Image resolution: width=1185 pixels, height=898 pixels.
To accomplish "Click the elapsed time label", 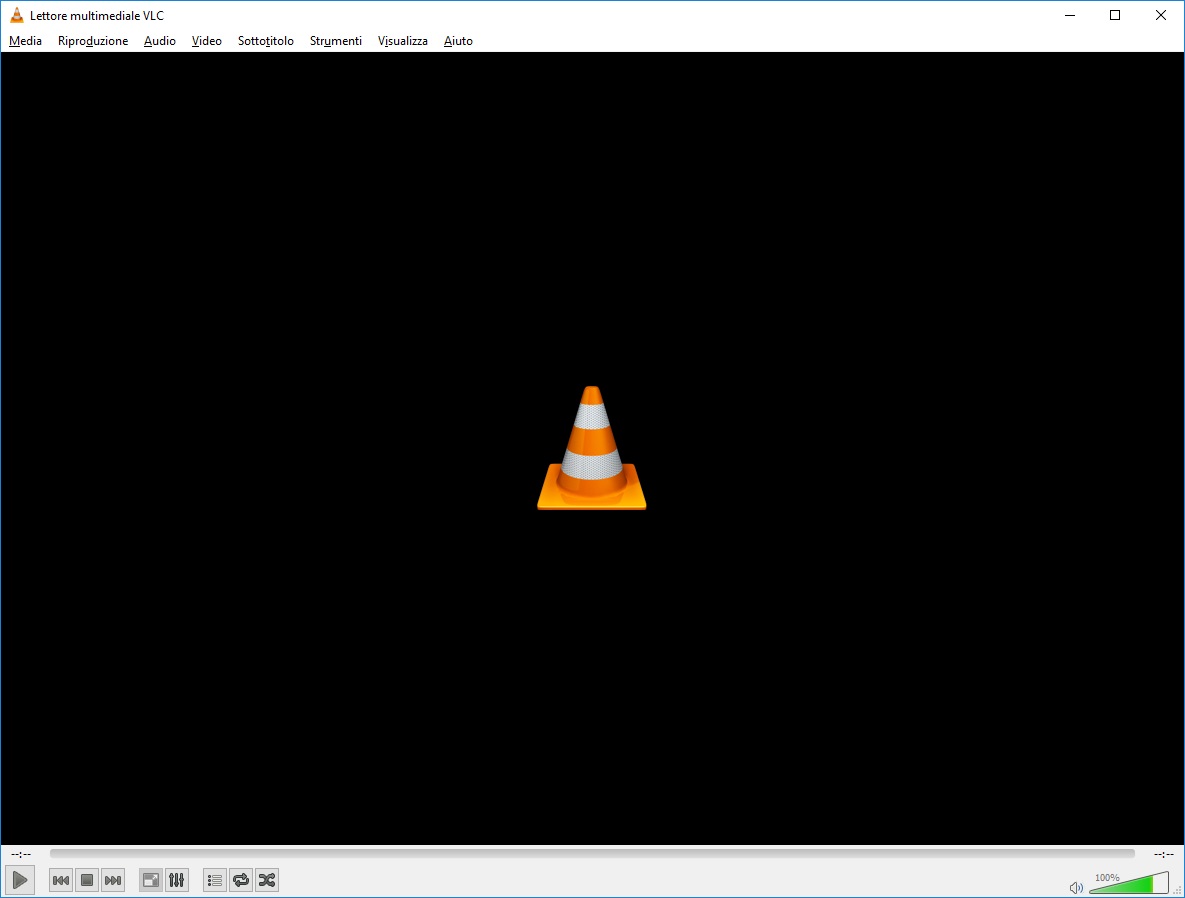I will click(21, 854).
